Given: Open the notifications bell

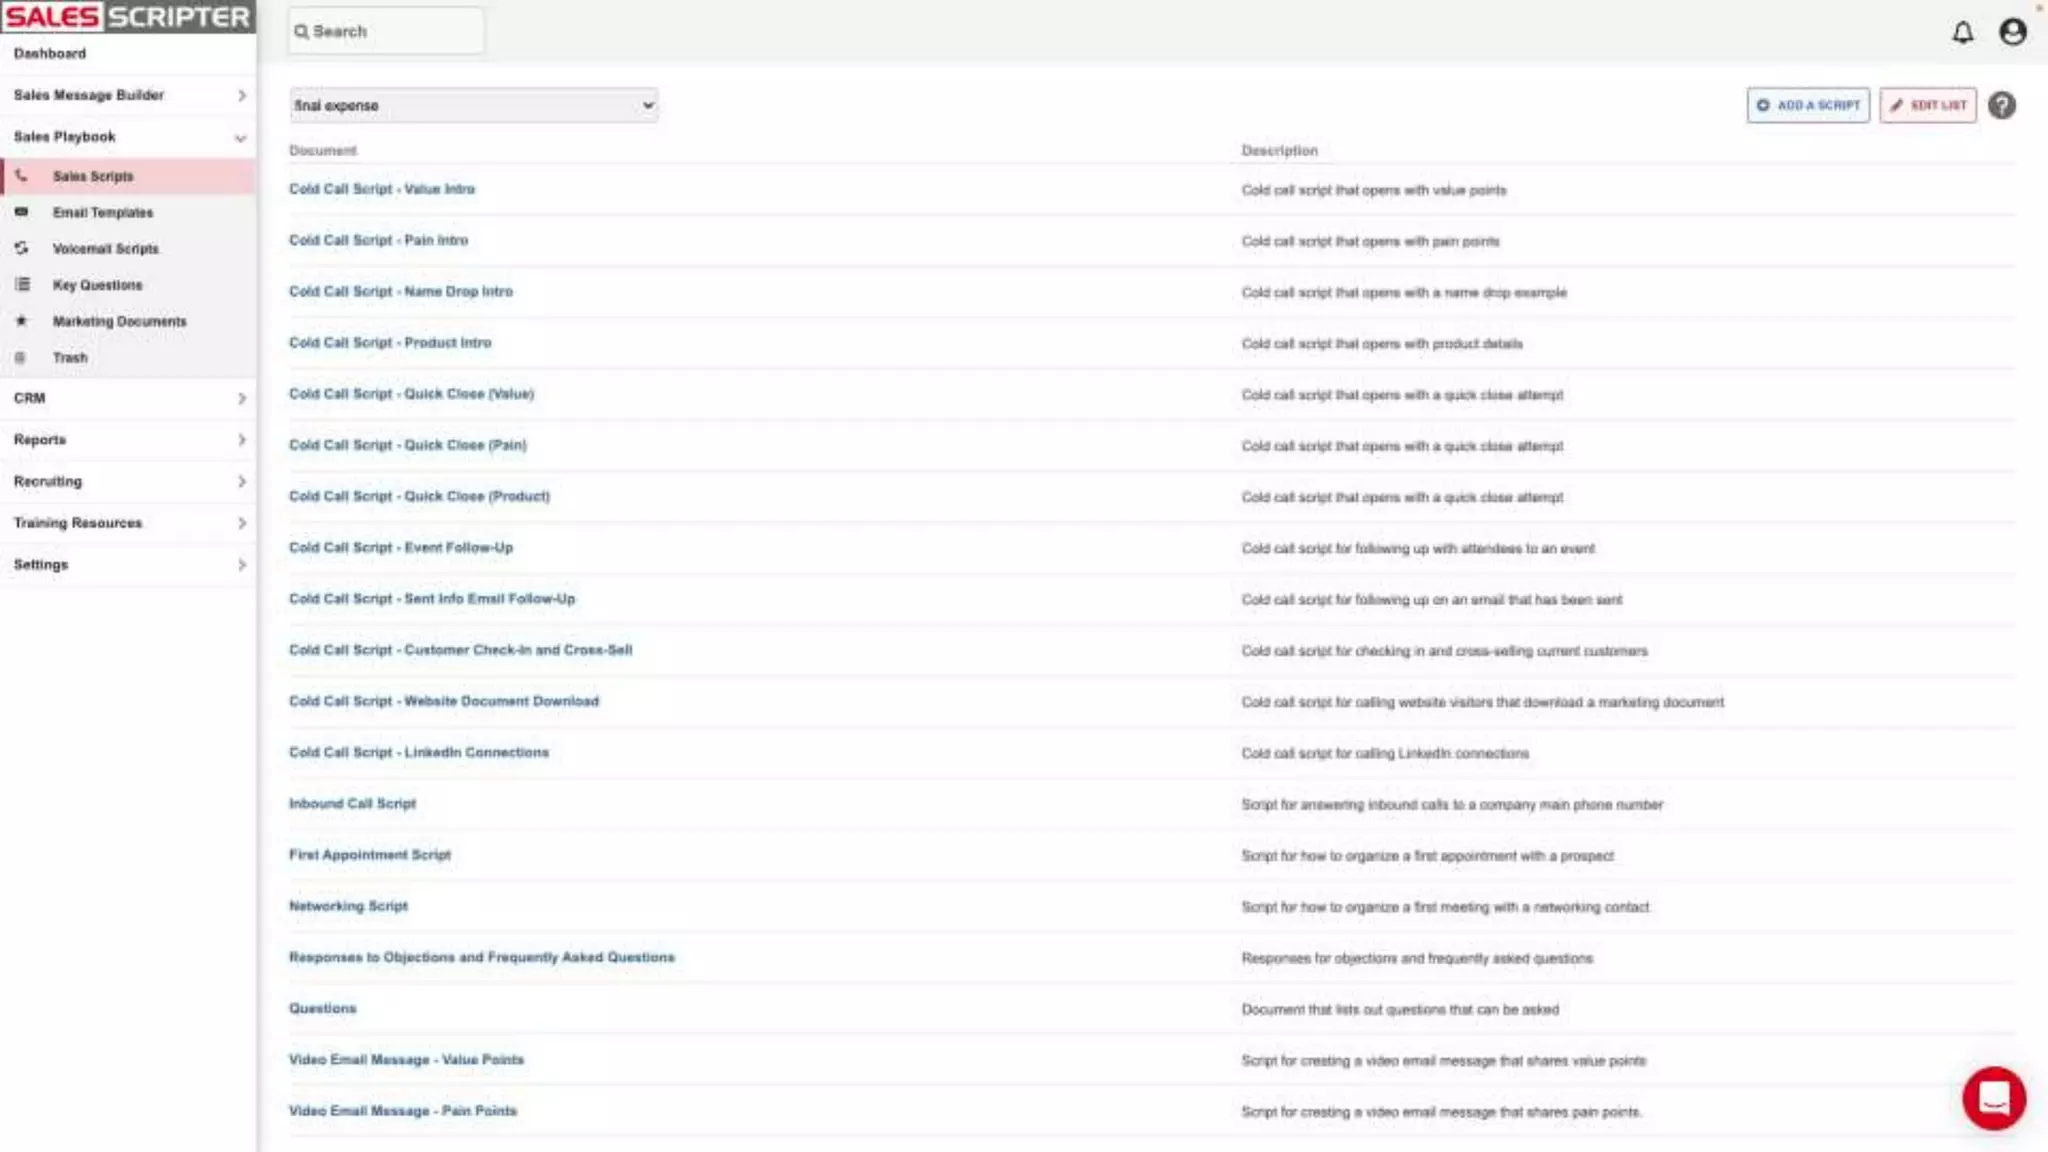Looking at the screenshot, I should point(1963,32).
